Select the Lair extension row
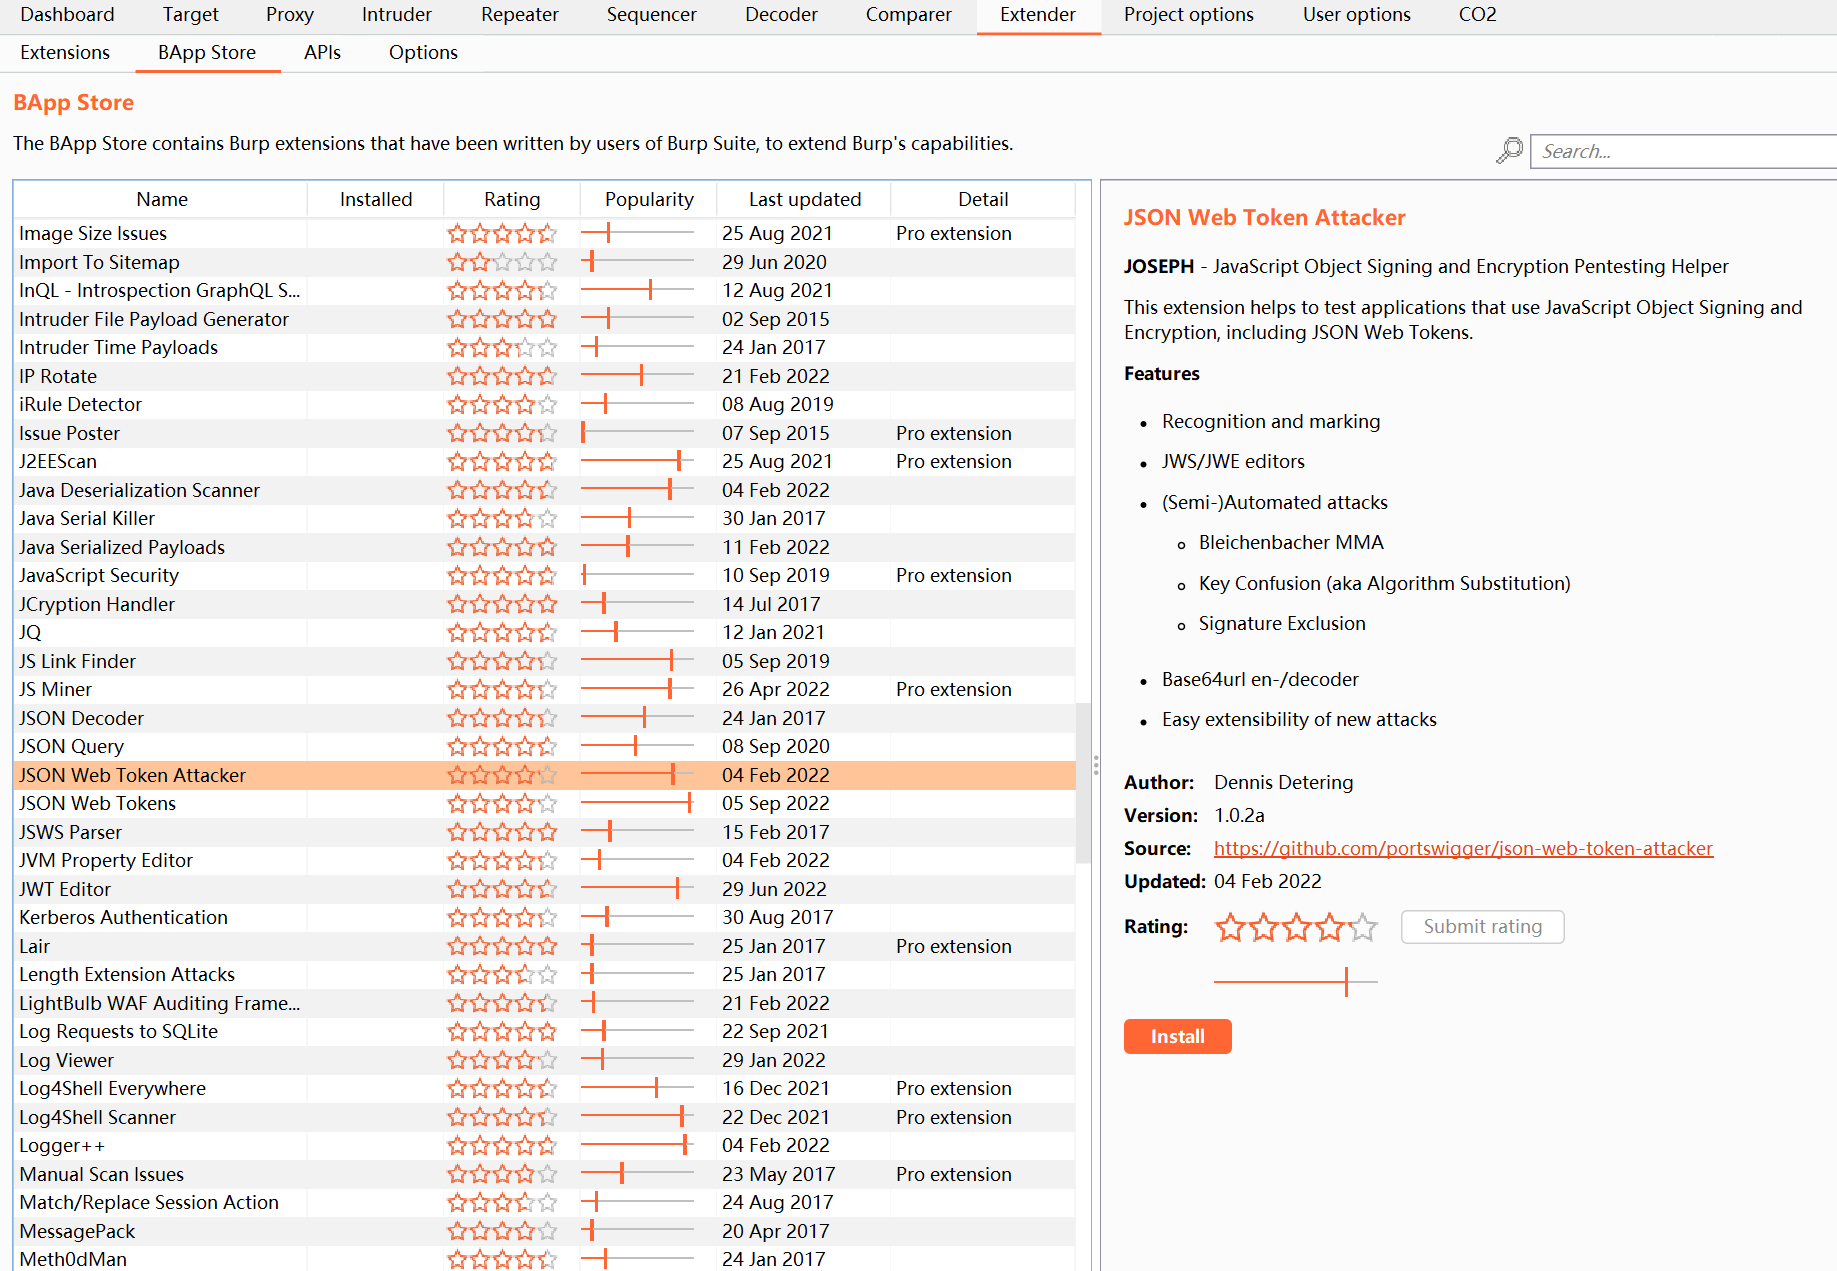Viewport: 1837px width, 1271px height. click(x=545, y=947)
